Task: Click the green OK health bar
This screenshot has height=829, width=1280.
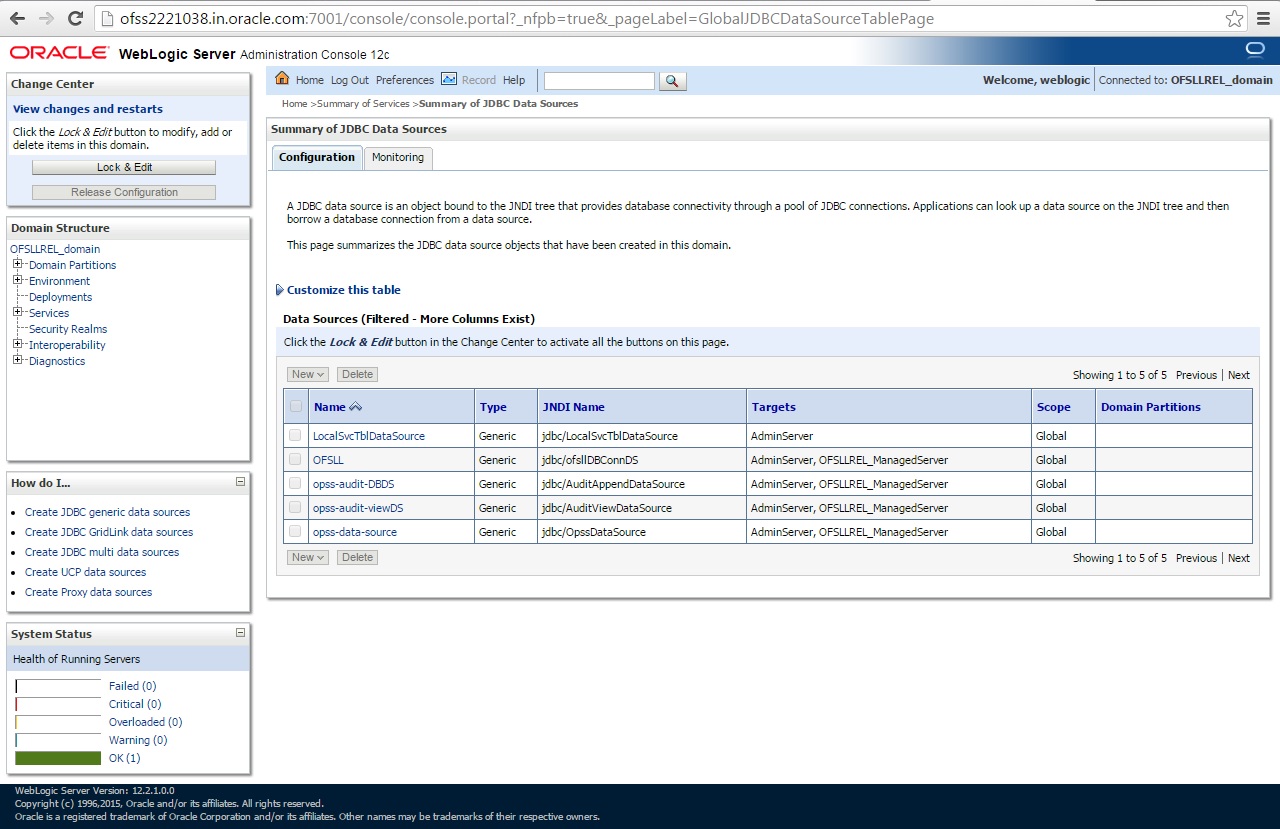Action: [58, 758]
